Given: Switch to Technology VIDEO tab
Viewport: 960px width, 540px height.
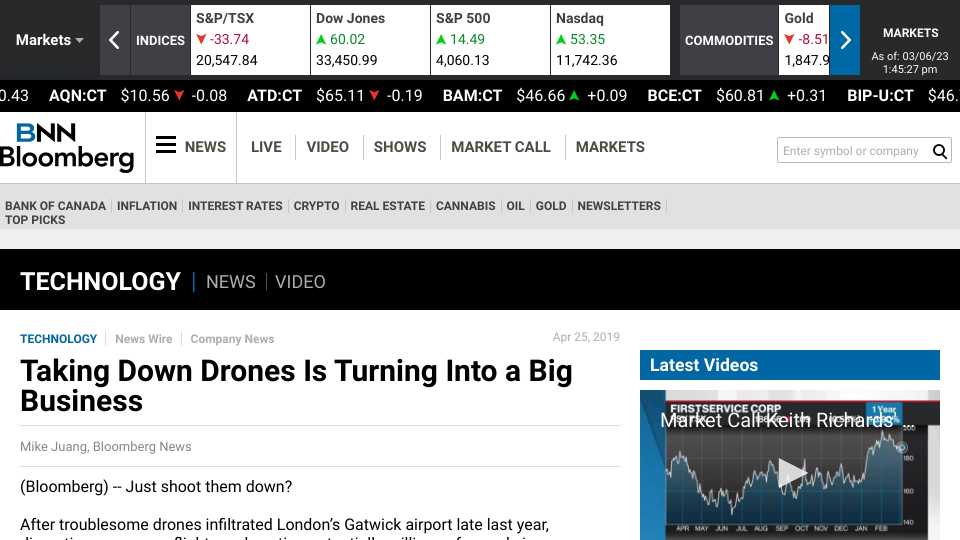Looking at the screenshot, I should [x=300, y=282].
